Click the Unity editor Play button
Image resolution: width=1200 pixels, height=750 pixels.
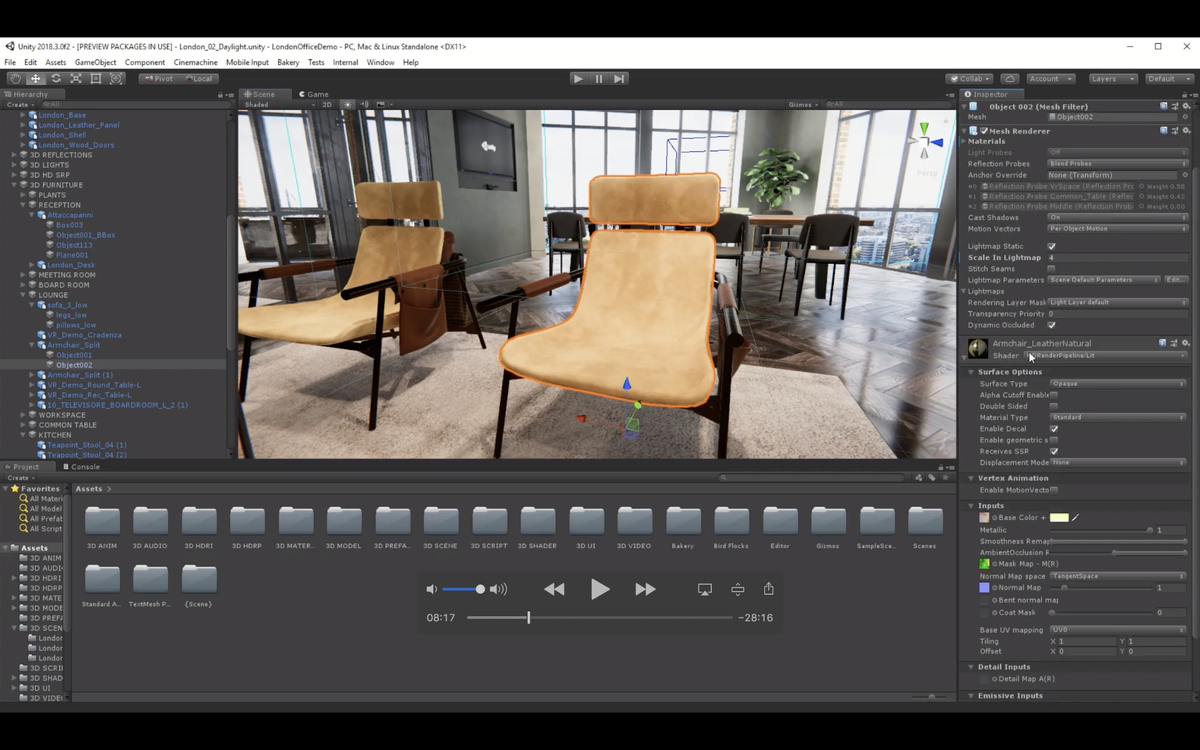pos(578,78)
